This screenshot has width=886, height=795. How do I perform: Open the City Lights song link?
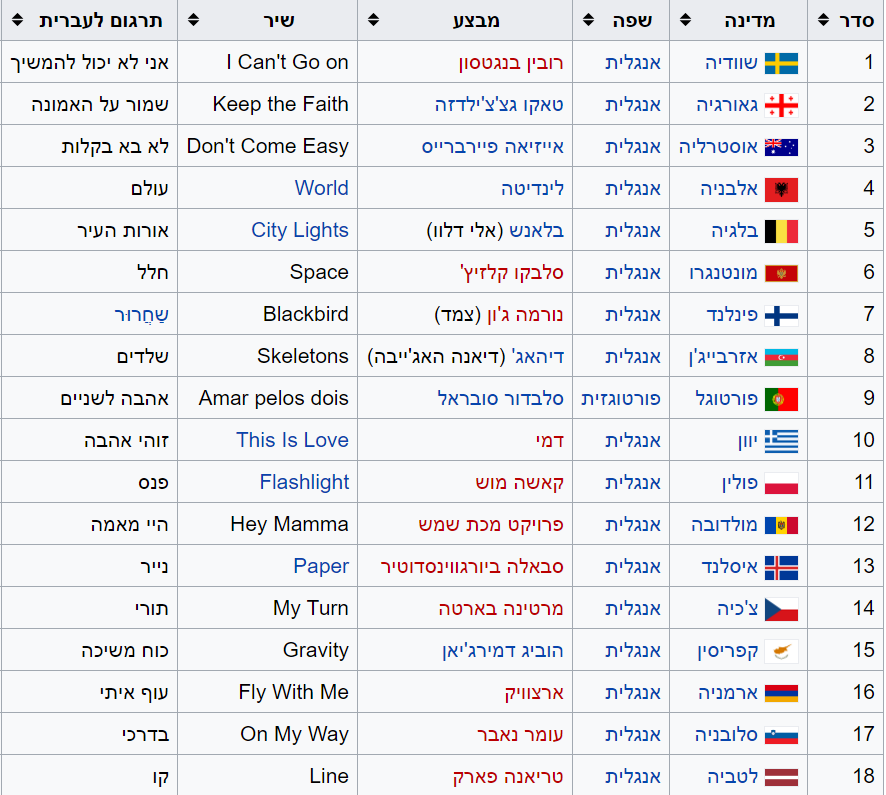(x=299, y=230)
